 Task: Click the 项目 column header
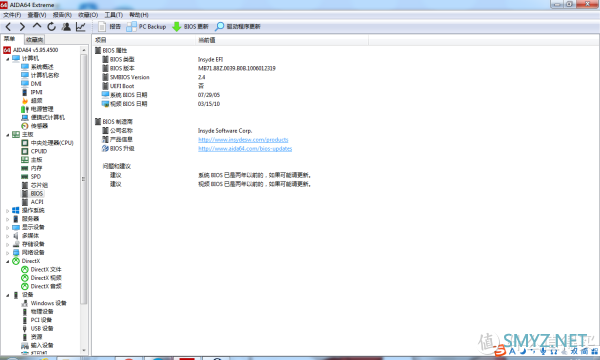click(x=143, y=40)
